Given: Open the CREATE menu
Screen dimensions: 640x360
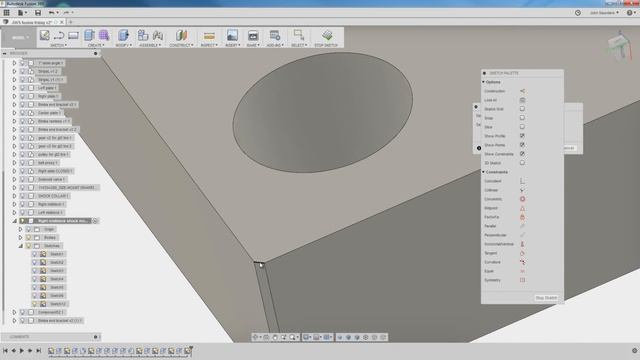Looking at the screenshot, I should point(96,45).
